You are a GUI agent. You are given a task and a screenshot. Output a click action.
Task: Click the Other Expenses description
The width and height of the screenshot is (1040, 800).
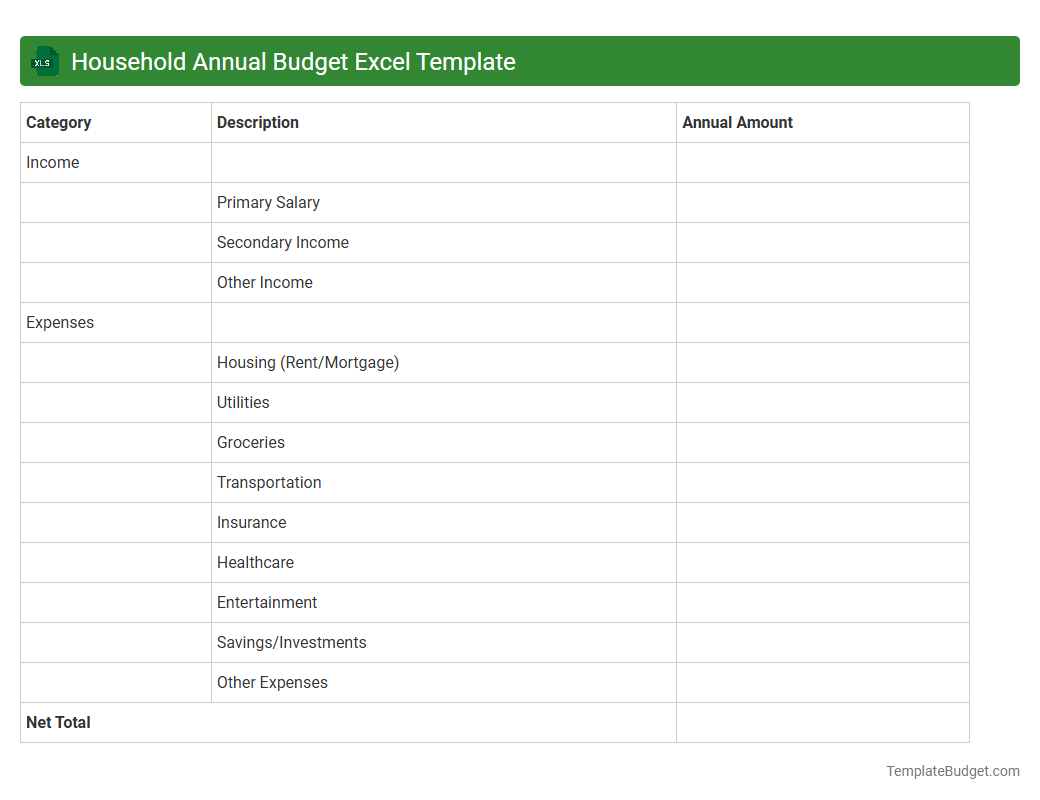[271, 682]
